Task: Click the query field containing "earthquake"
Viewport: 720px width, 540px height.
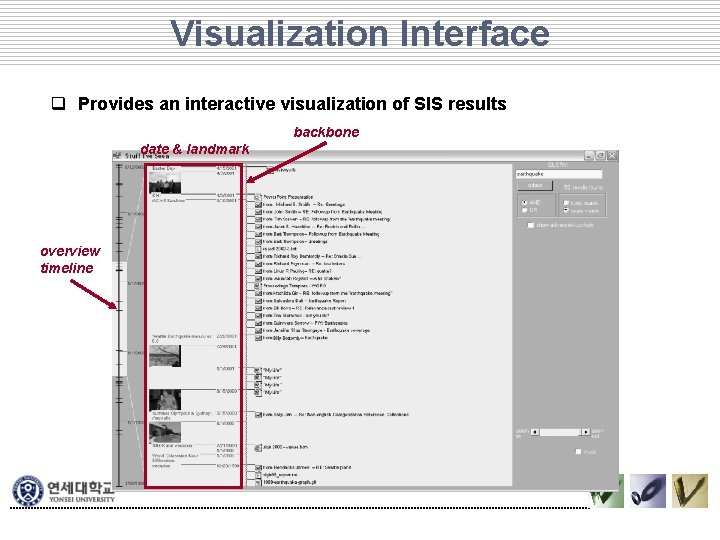Action: [558, 174]
